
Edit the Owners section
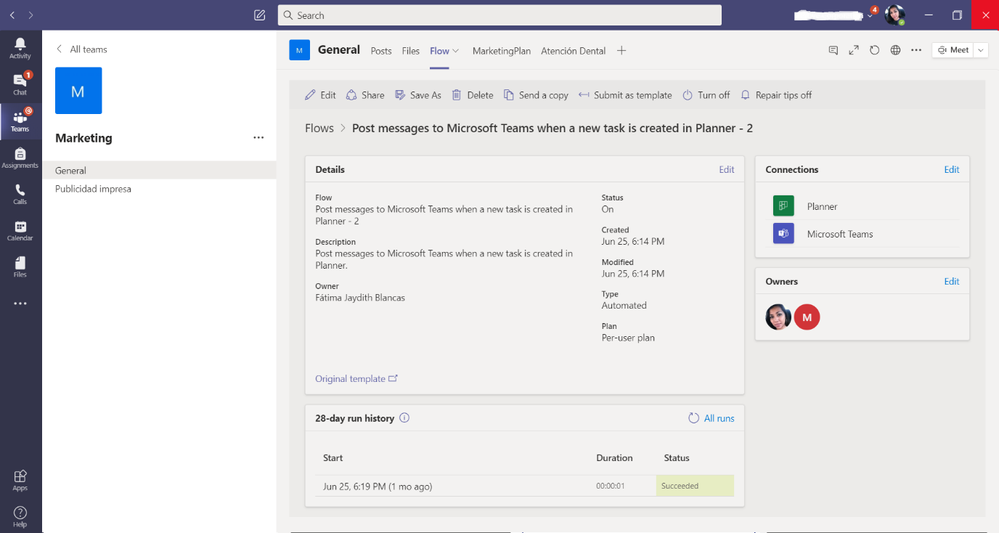pyautogui.click(x=951, y=281)
